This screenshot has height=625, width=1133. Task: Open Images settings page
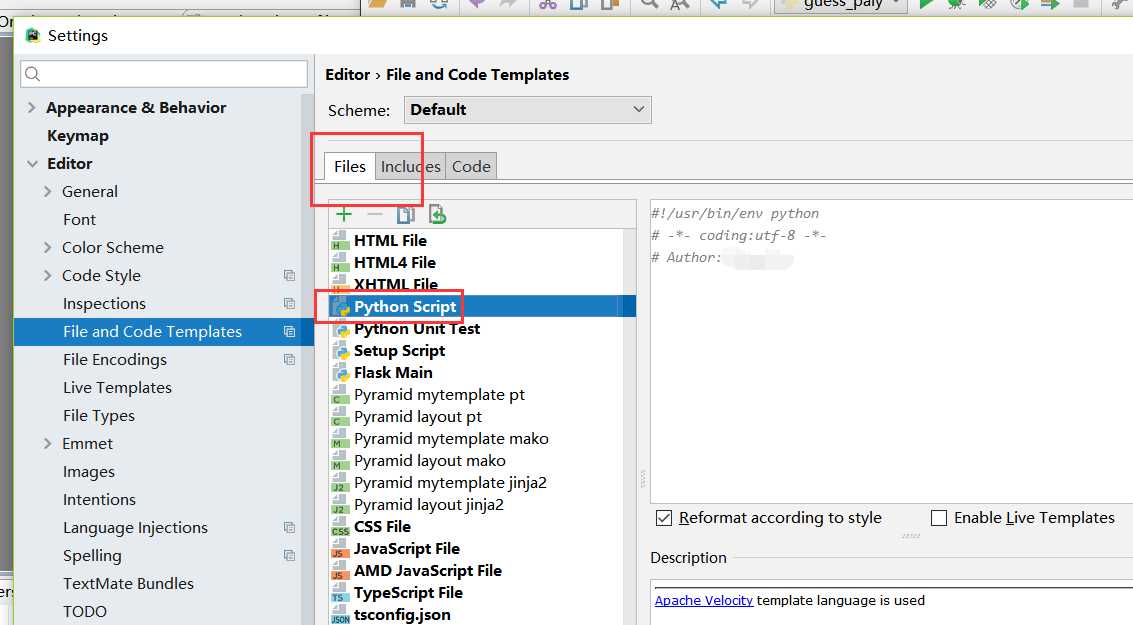[89, 472]
